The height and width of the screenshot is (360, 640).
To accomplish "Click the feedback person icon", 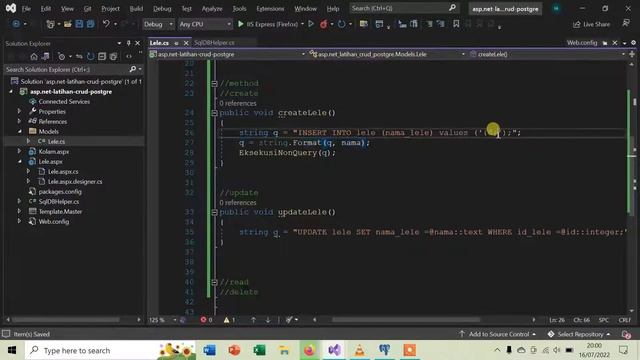I will (x=626, y=24).
